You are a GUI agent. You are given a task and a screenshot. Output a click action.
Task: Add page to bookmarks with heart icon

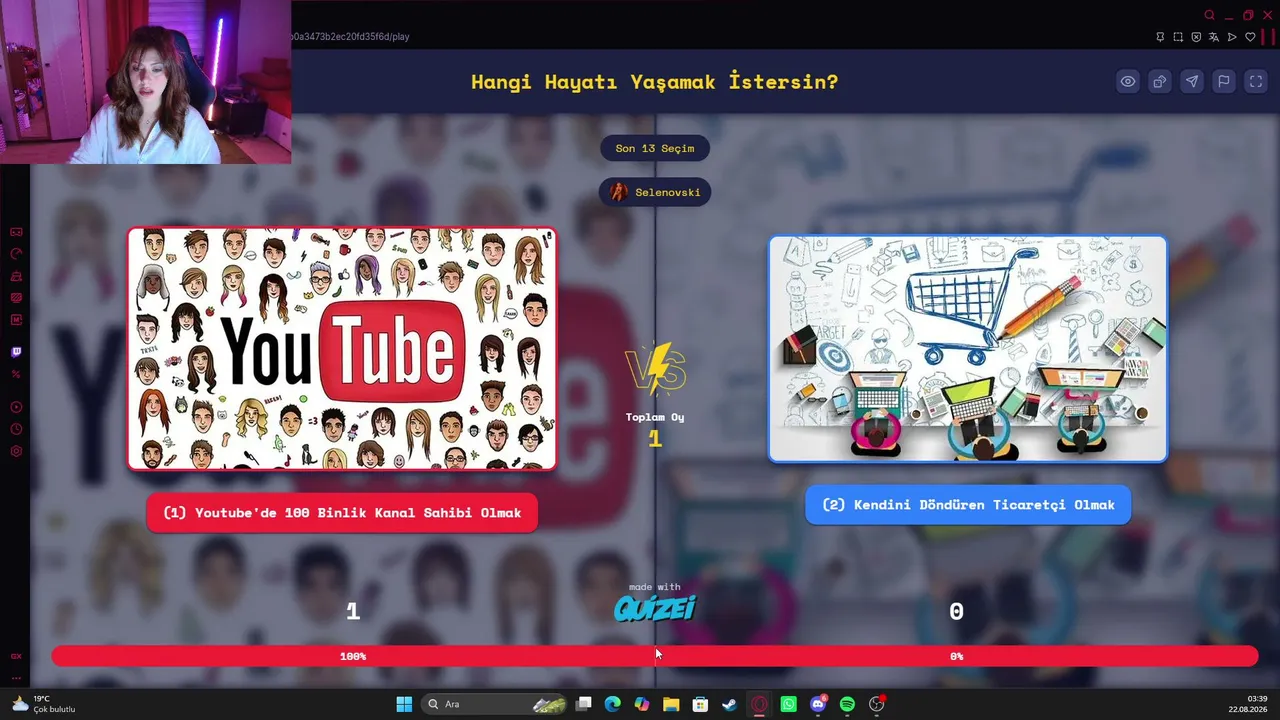point(1250,37)
